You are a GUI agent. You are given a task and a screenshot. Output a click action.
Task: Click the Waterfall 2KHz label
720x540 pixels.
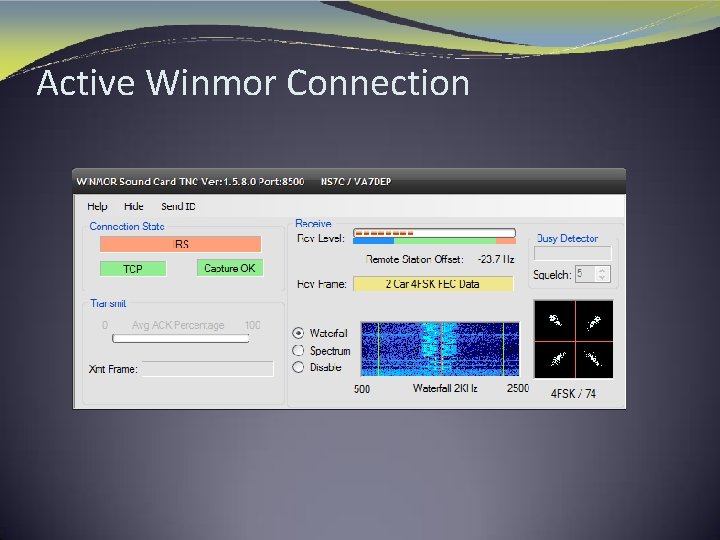tap(445, 388)
